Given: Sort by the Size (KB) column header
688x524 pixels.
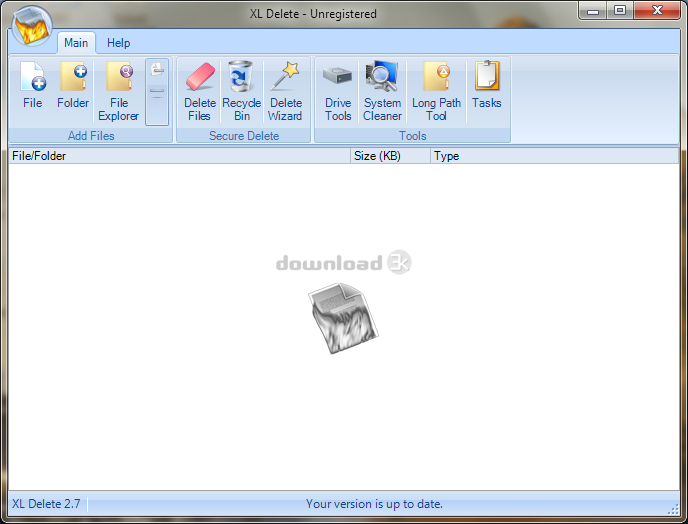Looking at the screenshot, I should pos(390,156).
